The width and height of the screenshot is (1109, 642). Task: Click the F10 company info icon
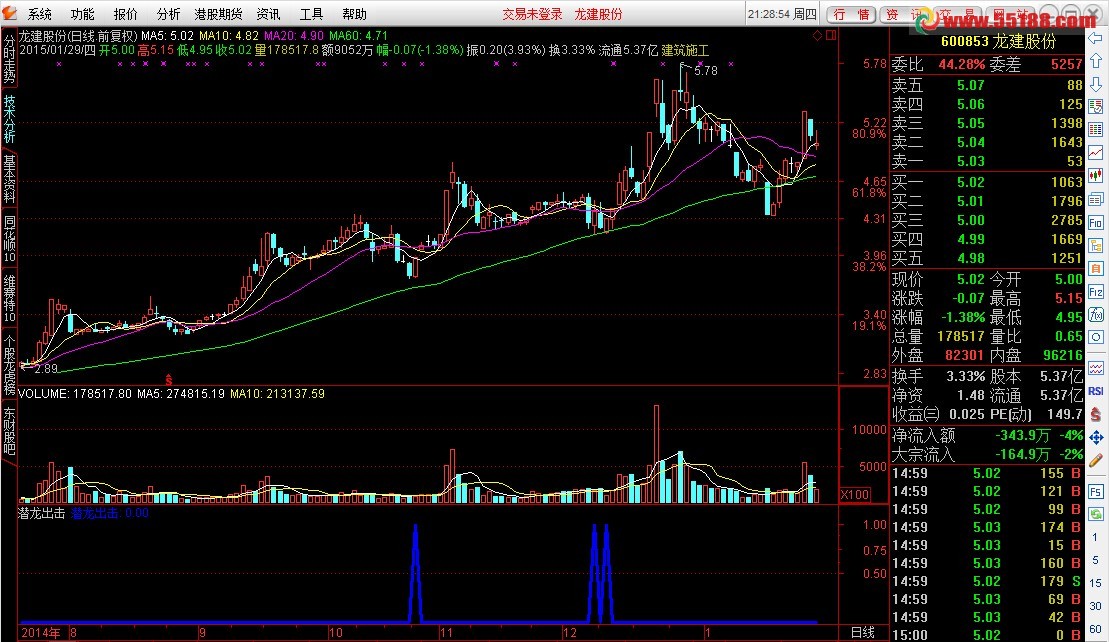pos(1096,223)
